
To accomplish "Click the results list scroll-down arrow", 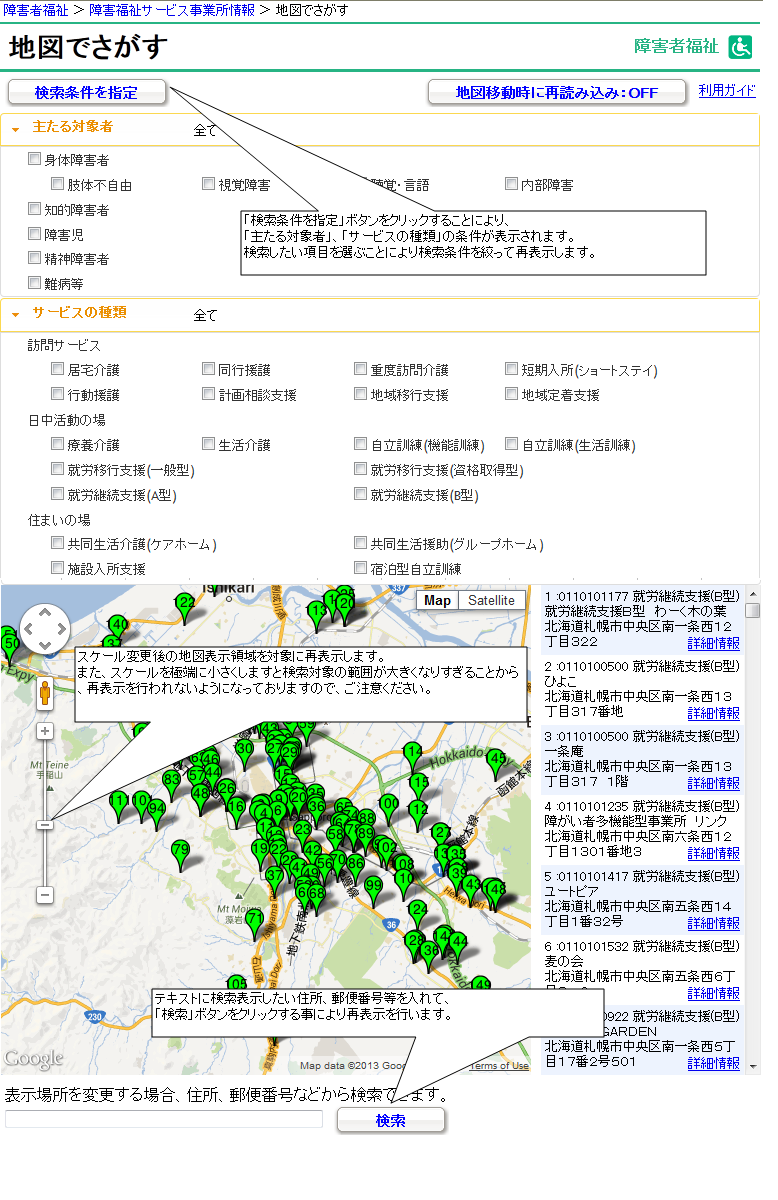I will pos(752,1066).
